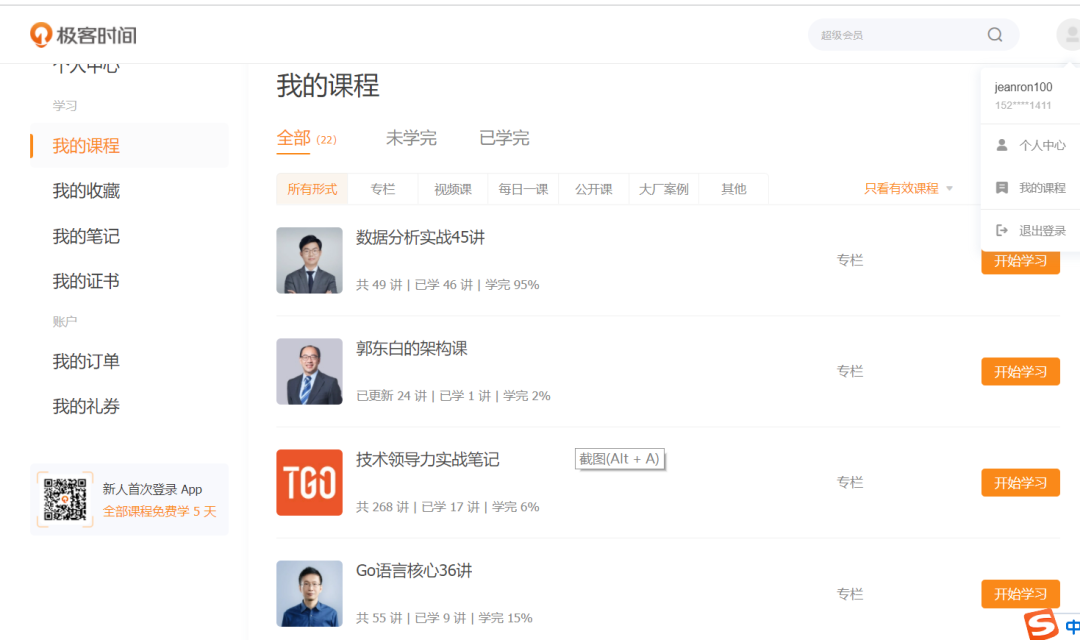Click the 我的课程 page heading
1080x640 pixels.
(x=328, y=85)
